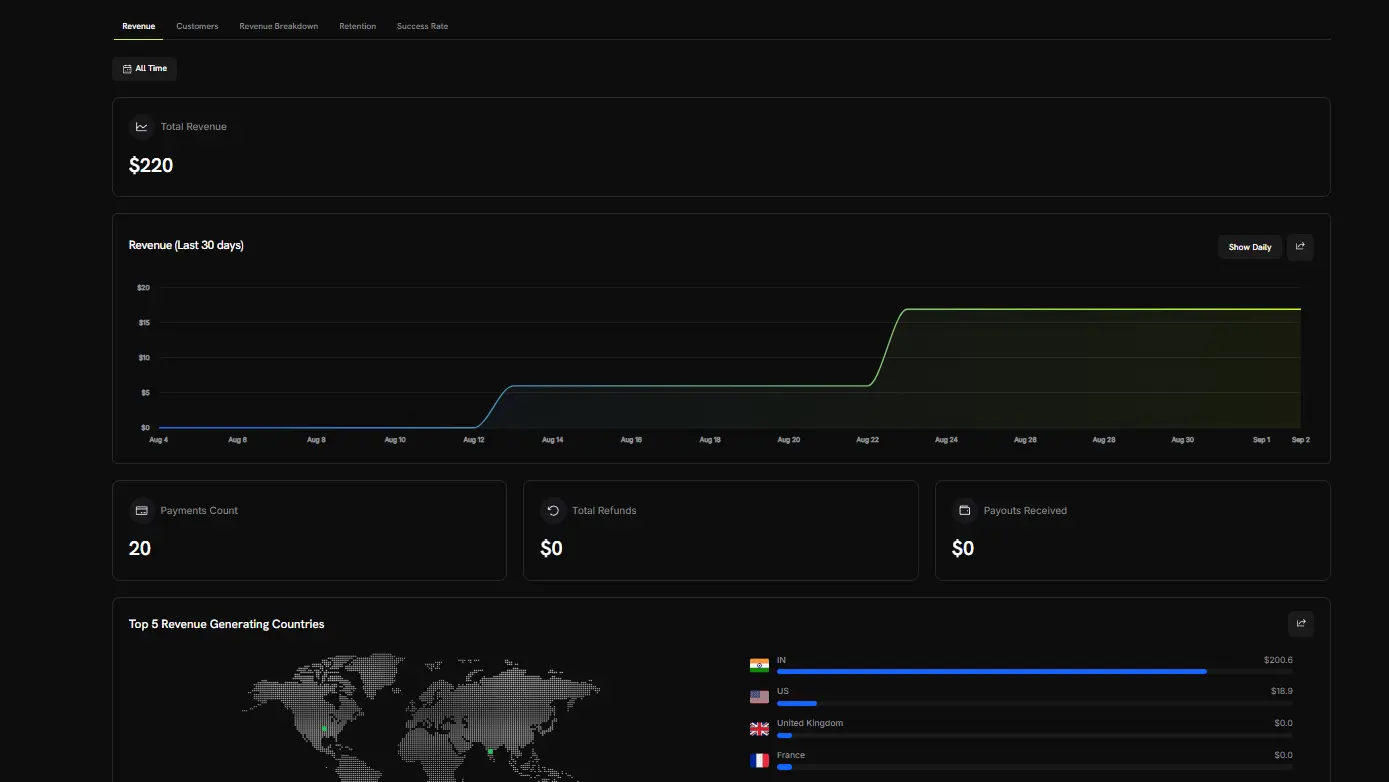Share the Revenue chart via export icon
Image resolution: width=1389 pixels, height=782 pixels.
point(1300,247)
